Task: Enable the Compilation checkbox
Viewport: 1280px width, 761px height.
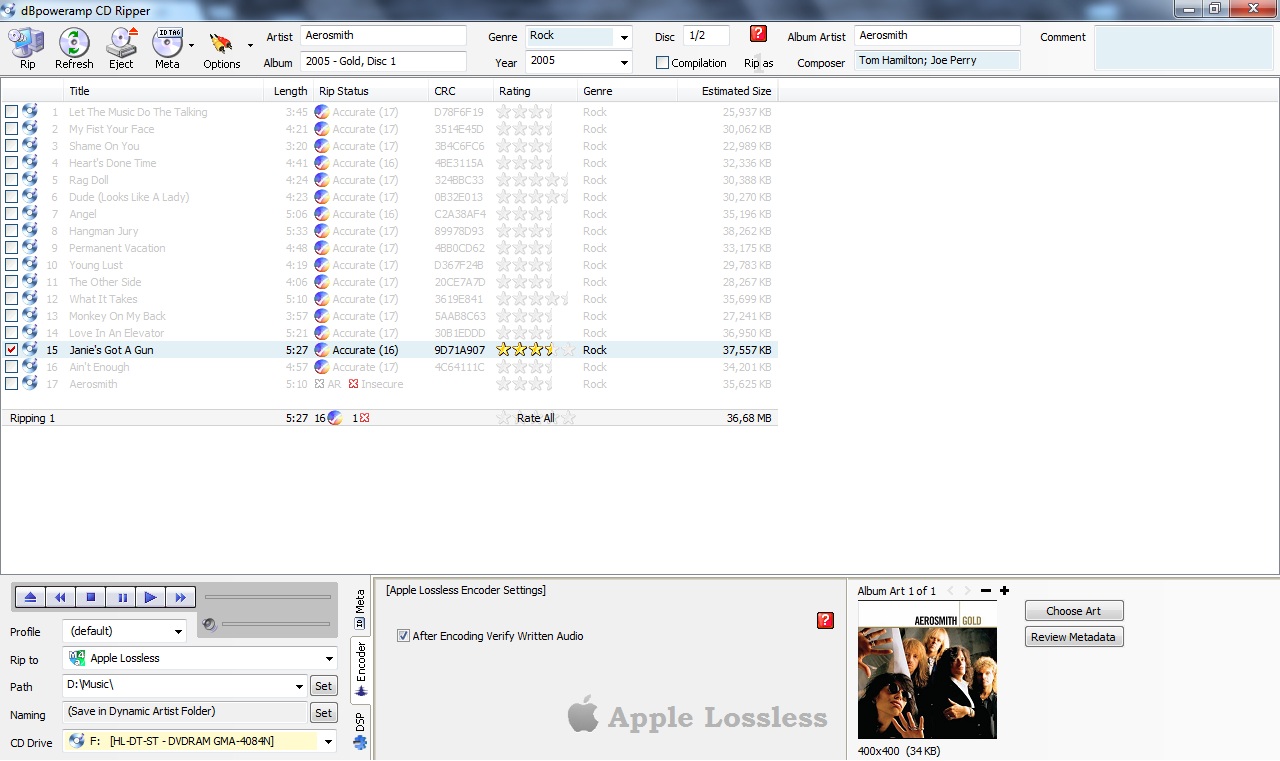Action: [662, 63]
